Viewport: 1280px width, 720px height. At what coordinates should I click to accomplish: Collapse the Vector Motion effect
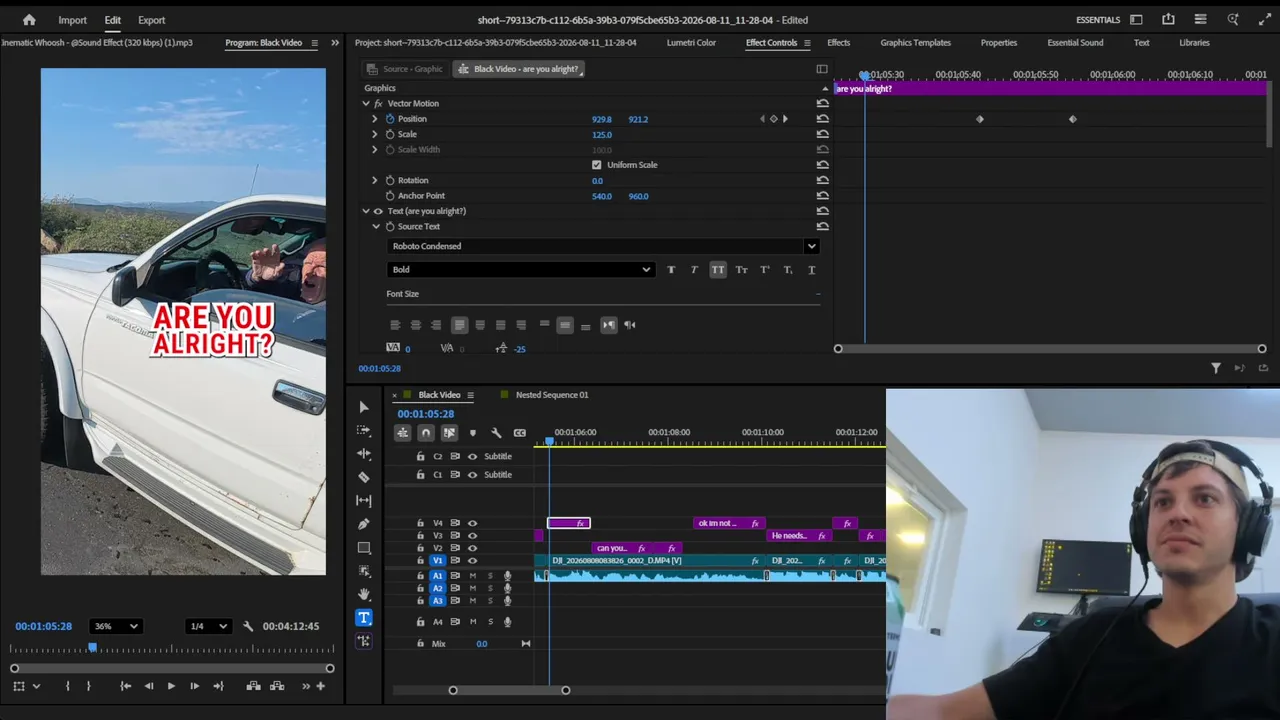tap(366, 104)
